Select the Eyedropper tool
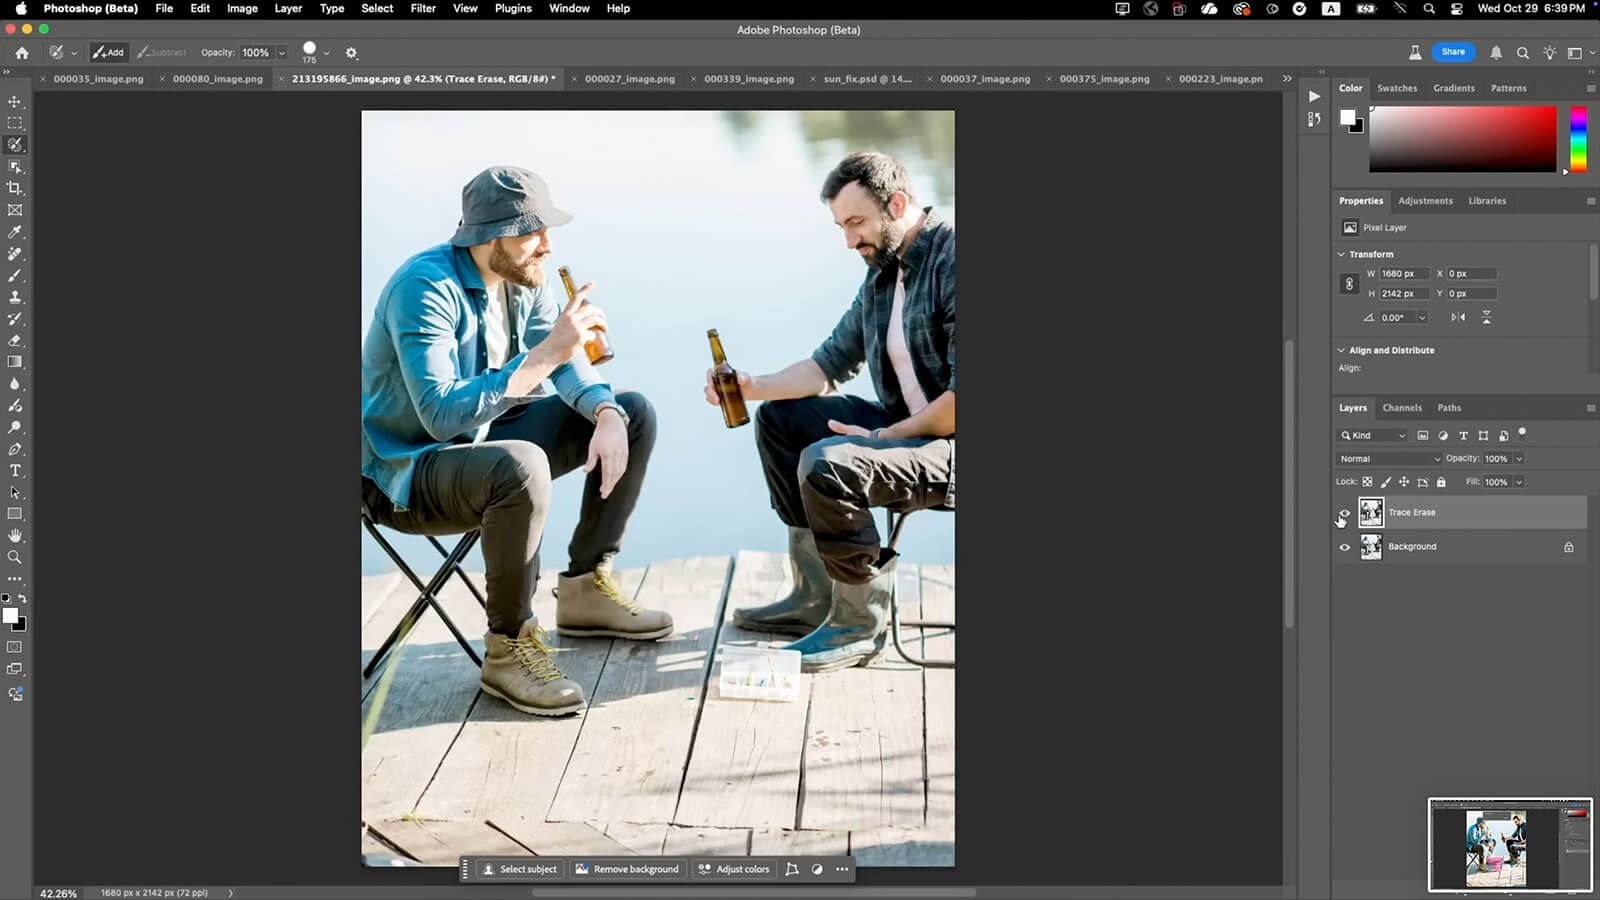The height and width of the screenshot is (900, 1600). (15, 232)
